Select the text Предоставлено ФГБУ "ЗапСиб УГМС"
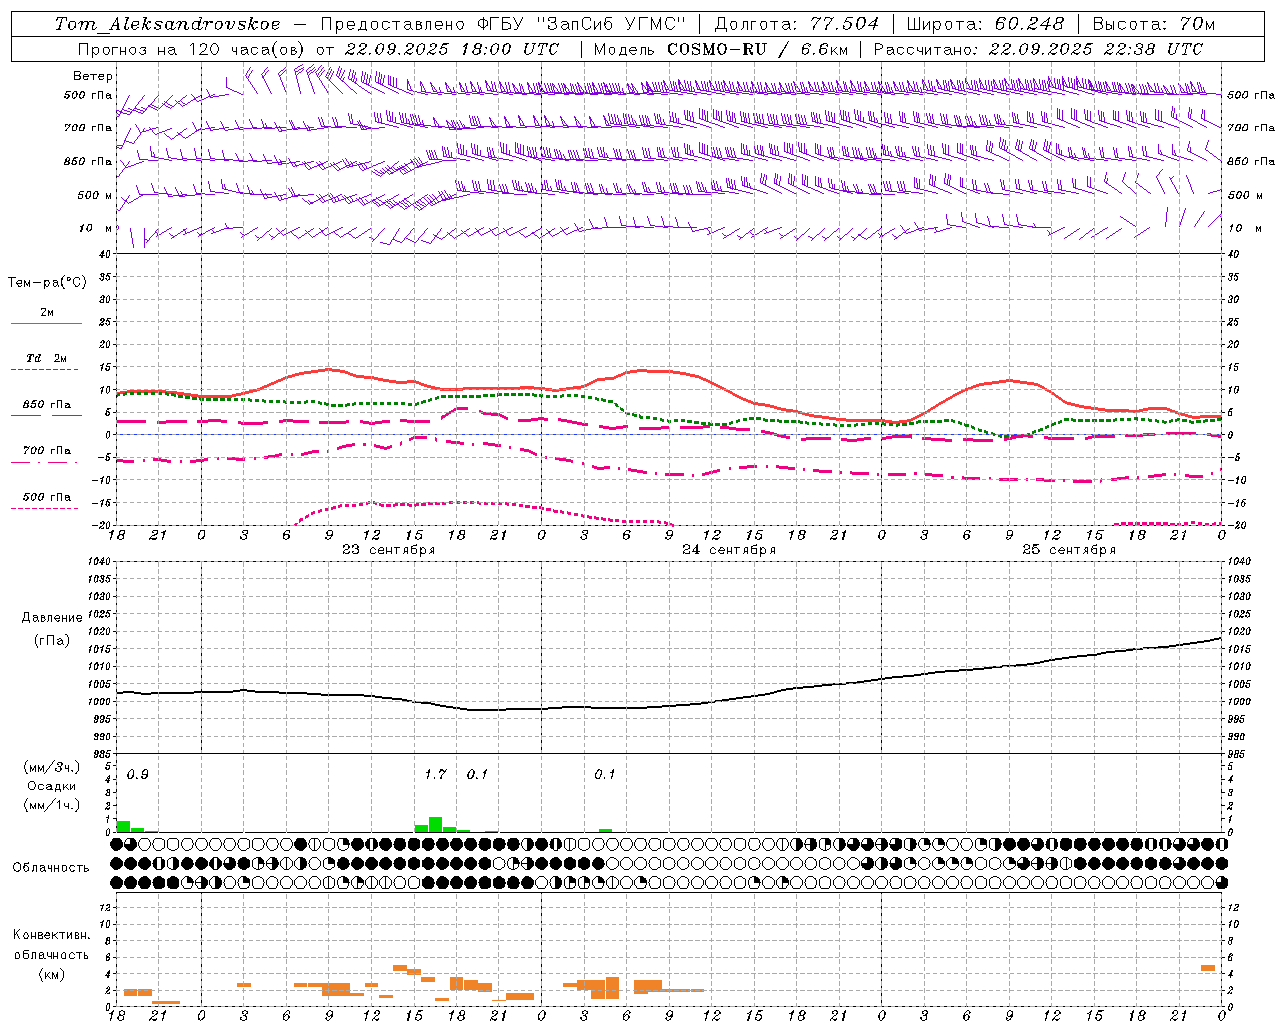This screenshot has width=1280, height=1024. (504, 24)
